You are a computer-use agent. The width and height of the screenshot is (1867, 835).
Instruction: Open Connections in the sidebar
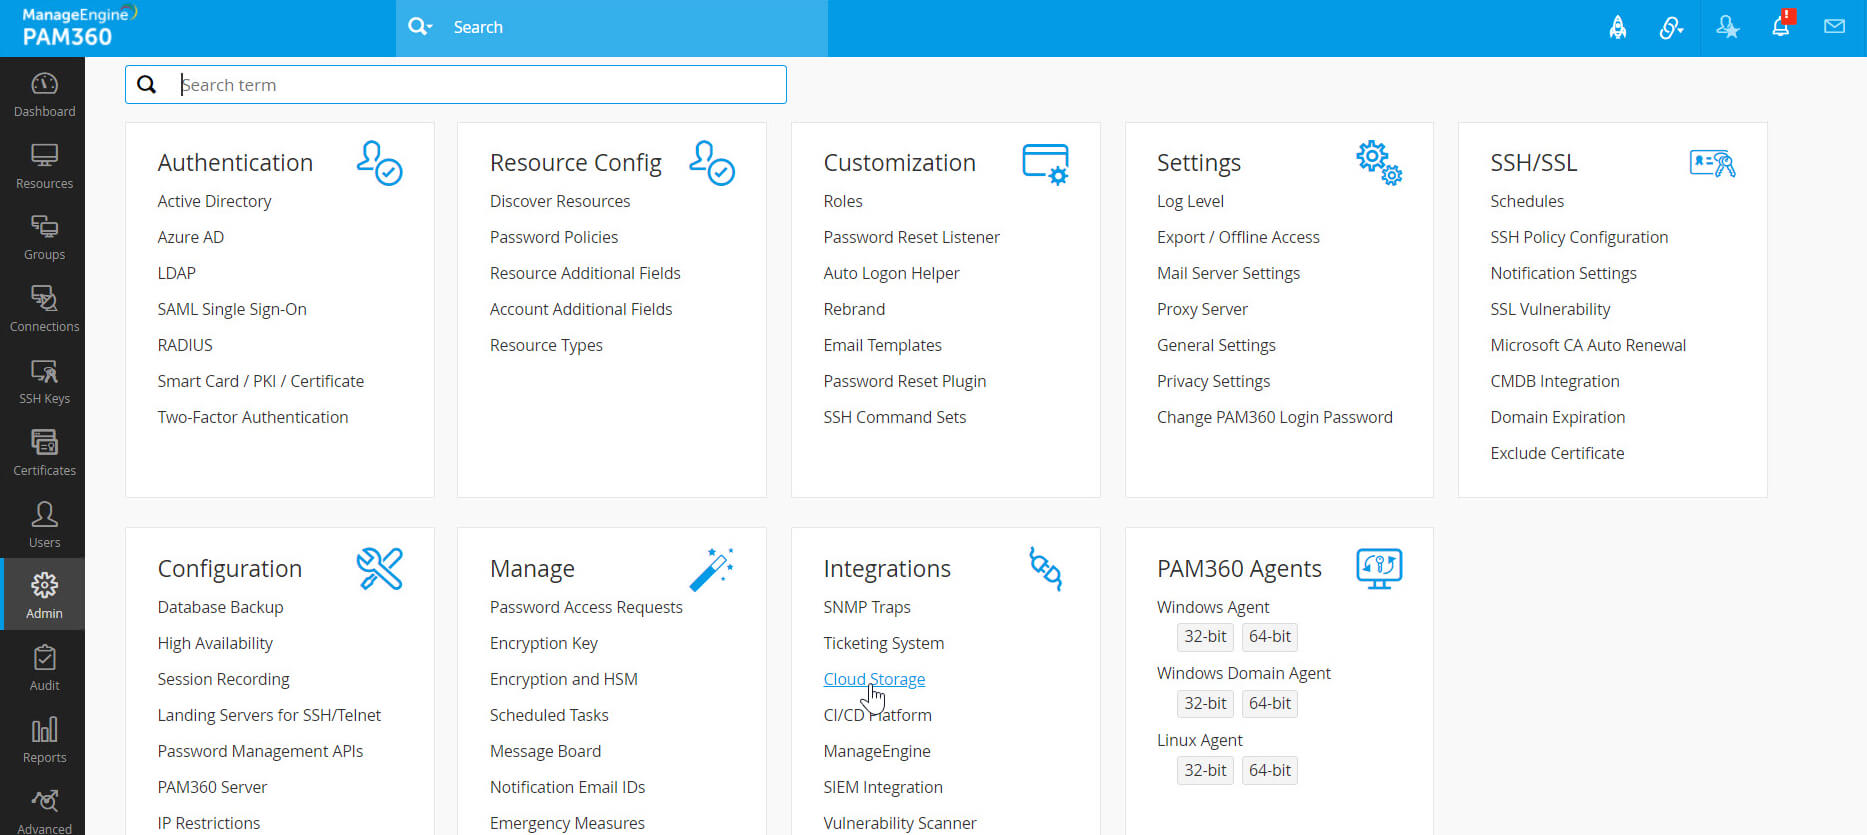click(44, 310)
